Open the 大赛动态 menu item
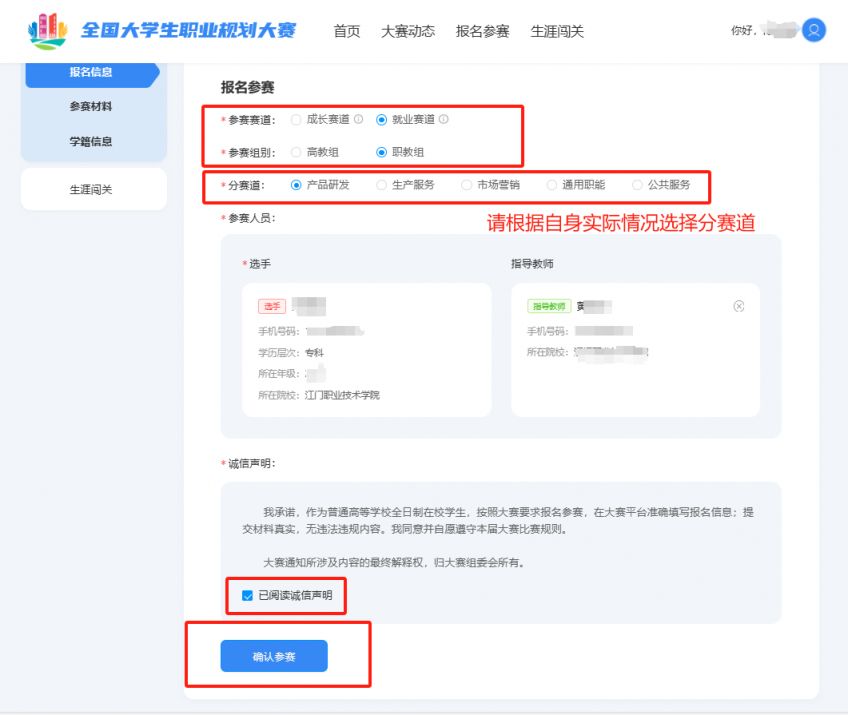This screenshot has width=848, height=715. coord(405,31)
